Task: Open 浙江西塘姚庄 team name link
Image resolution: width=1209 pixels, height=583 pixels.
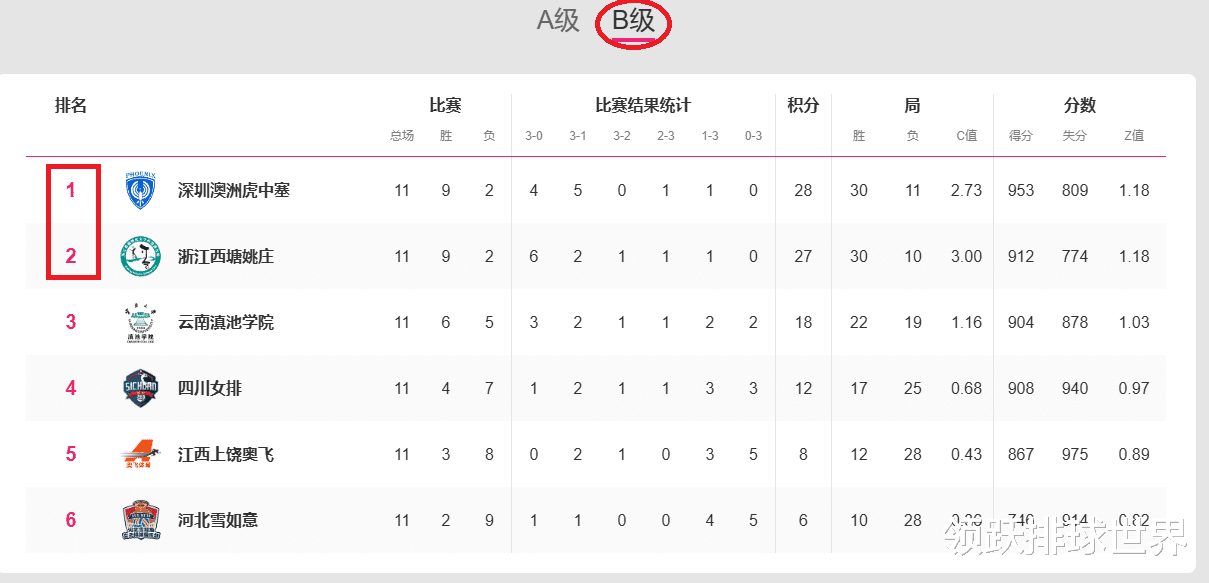Action: point(225,256)
